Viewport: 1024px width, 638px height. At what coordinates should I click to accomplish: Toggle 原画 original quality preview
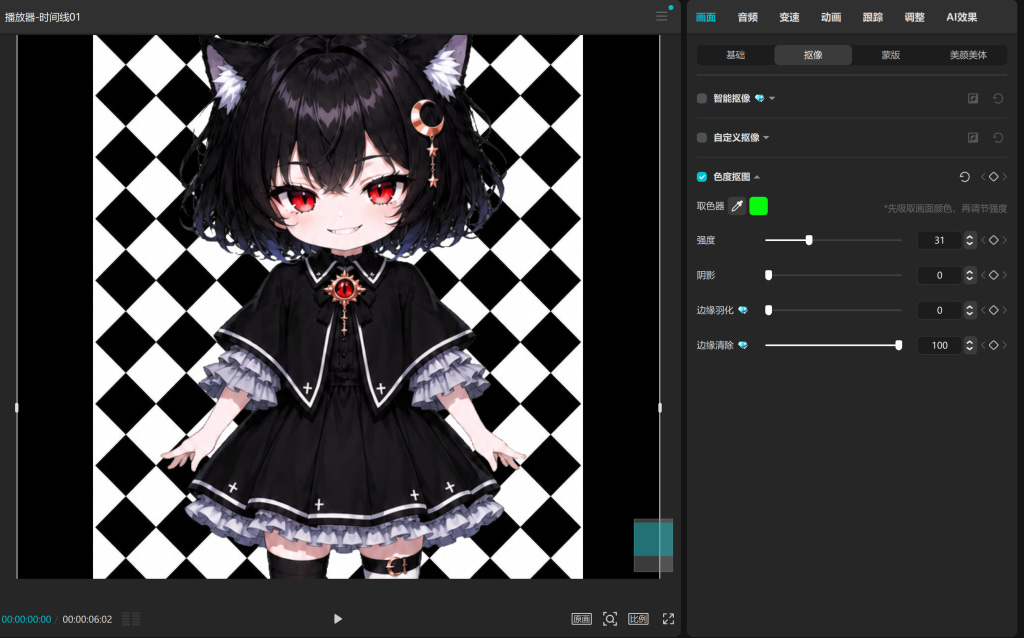click(x=581, y=619)
